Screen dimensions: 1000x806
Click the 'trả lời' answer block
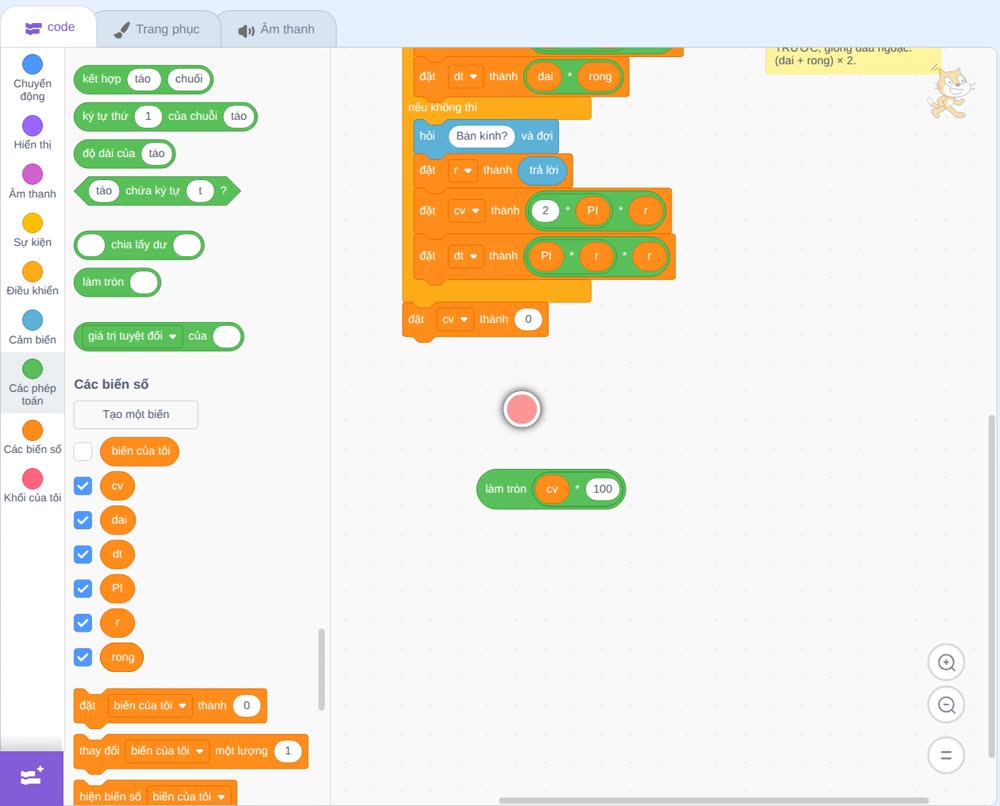coord(543,170)
